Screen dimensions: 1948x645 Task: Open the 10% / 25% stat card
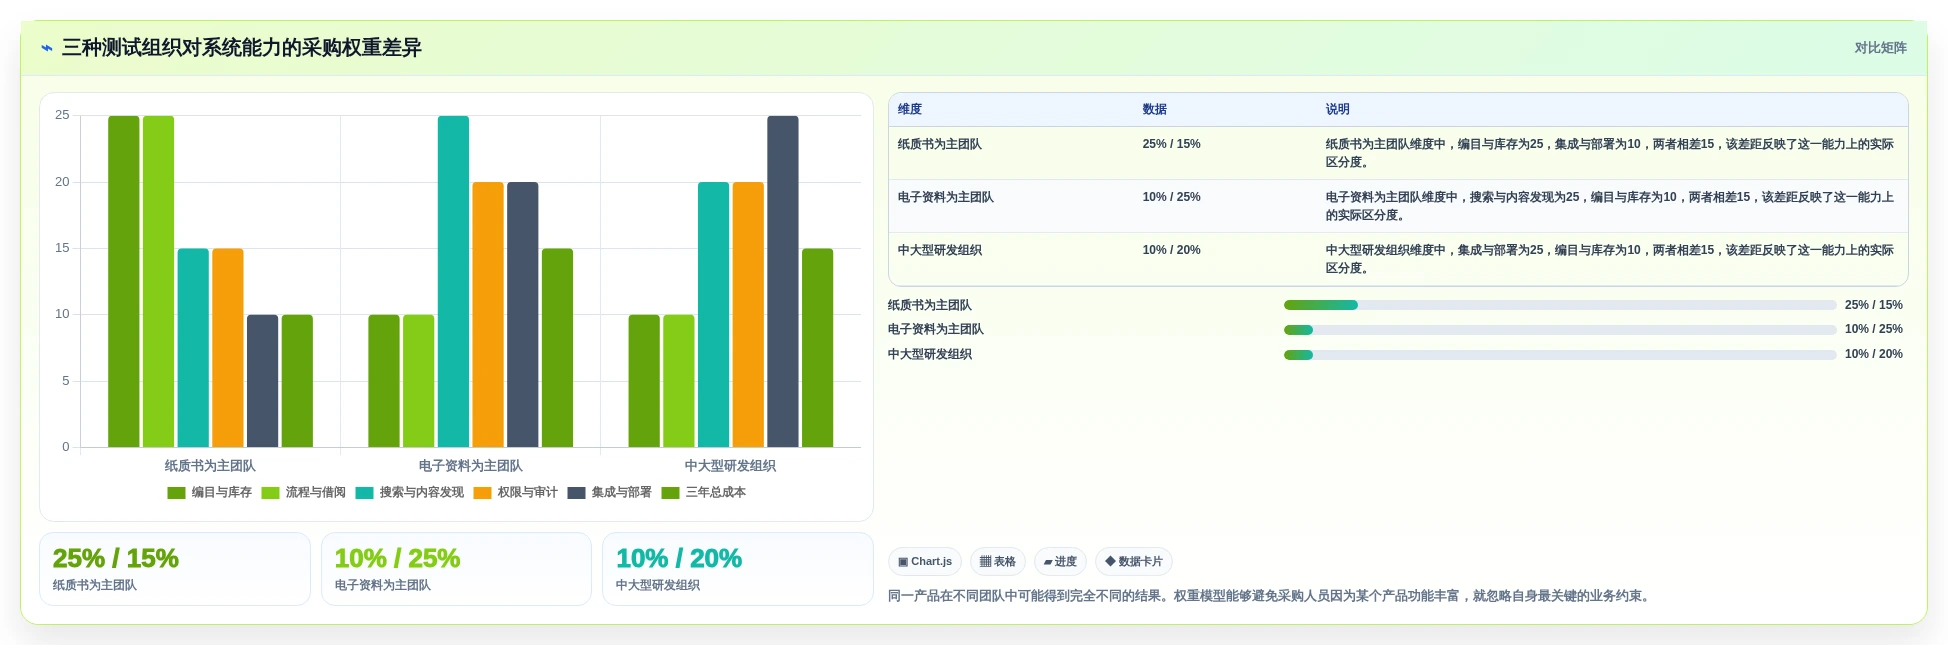pyautogui.click(x=456, y=569)
